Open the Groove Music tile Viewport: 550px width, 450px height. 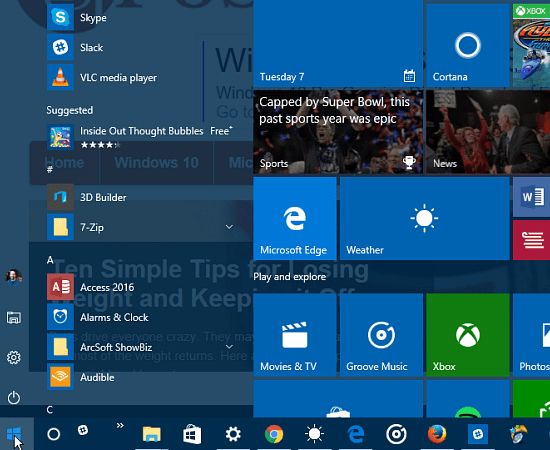click(381, 335)
